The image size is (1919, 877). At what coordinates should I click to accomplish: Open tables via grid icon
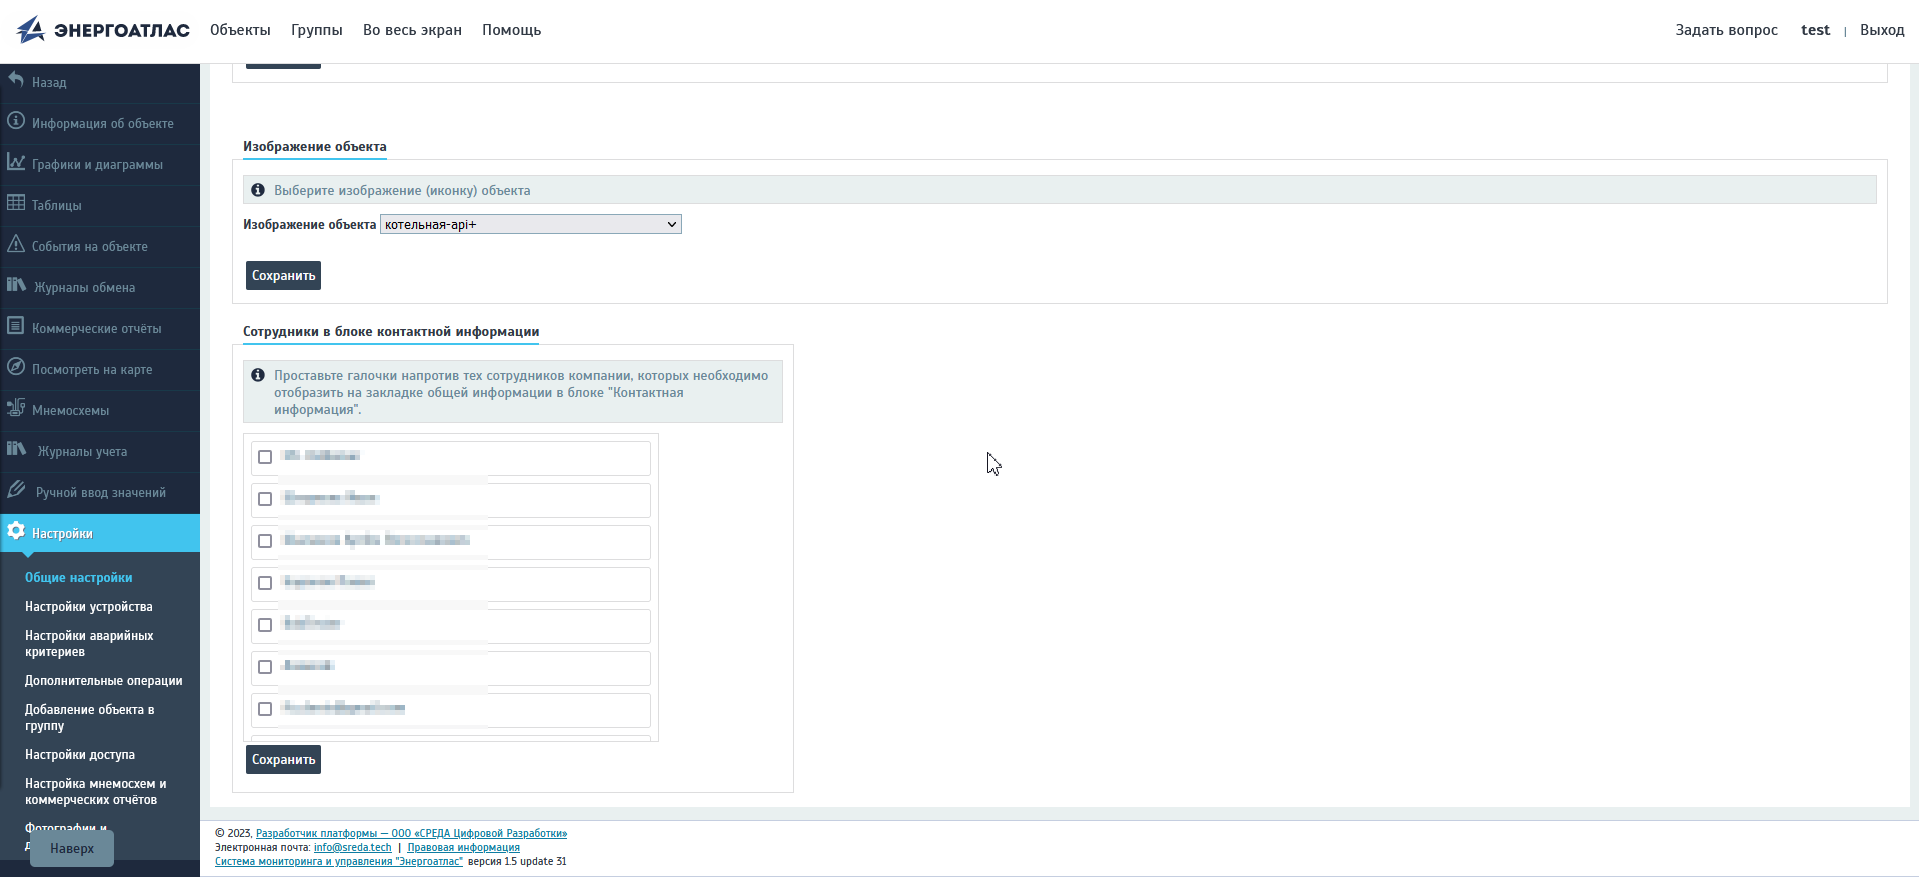coord(16,203)
